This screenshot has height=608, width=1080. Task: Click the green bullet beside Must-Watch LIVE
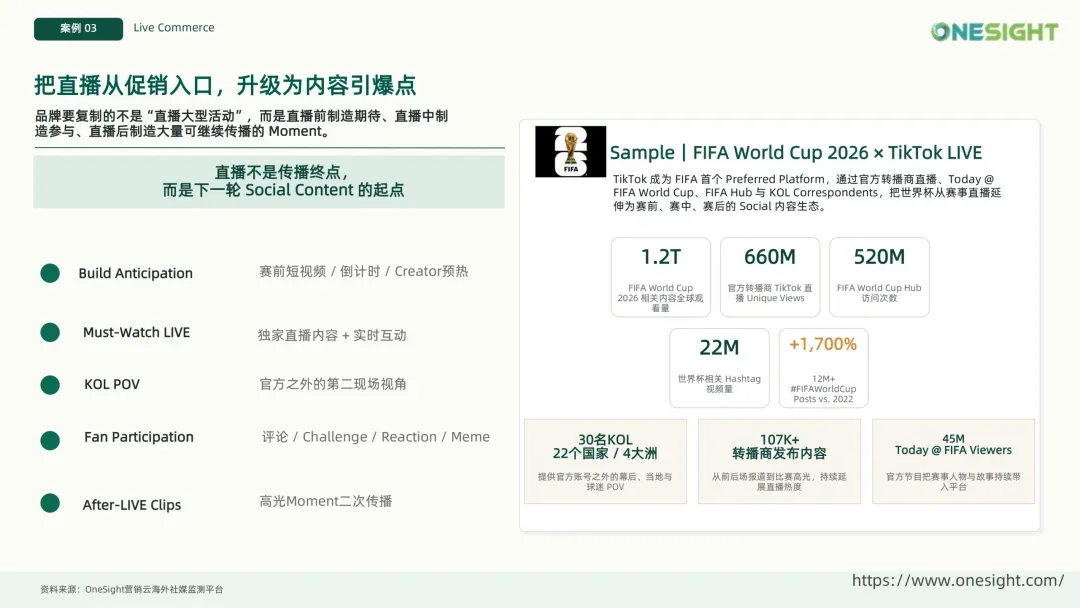click(50, 333)
